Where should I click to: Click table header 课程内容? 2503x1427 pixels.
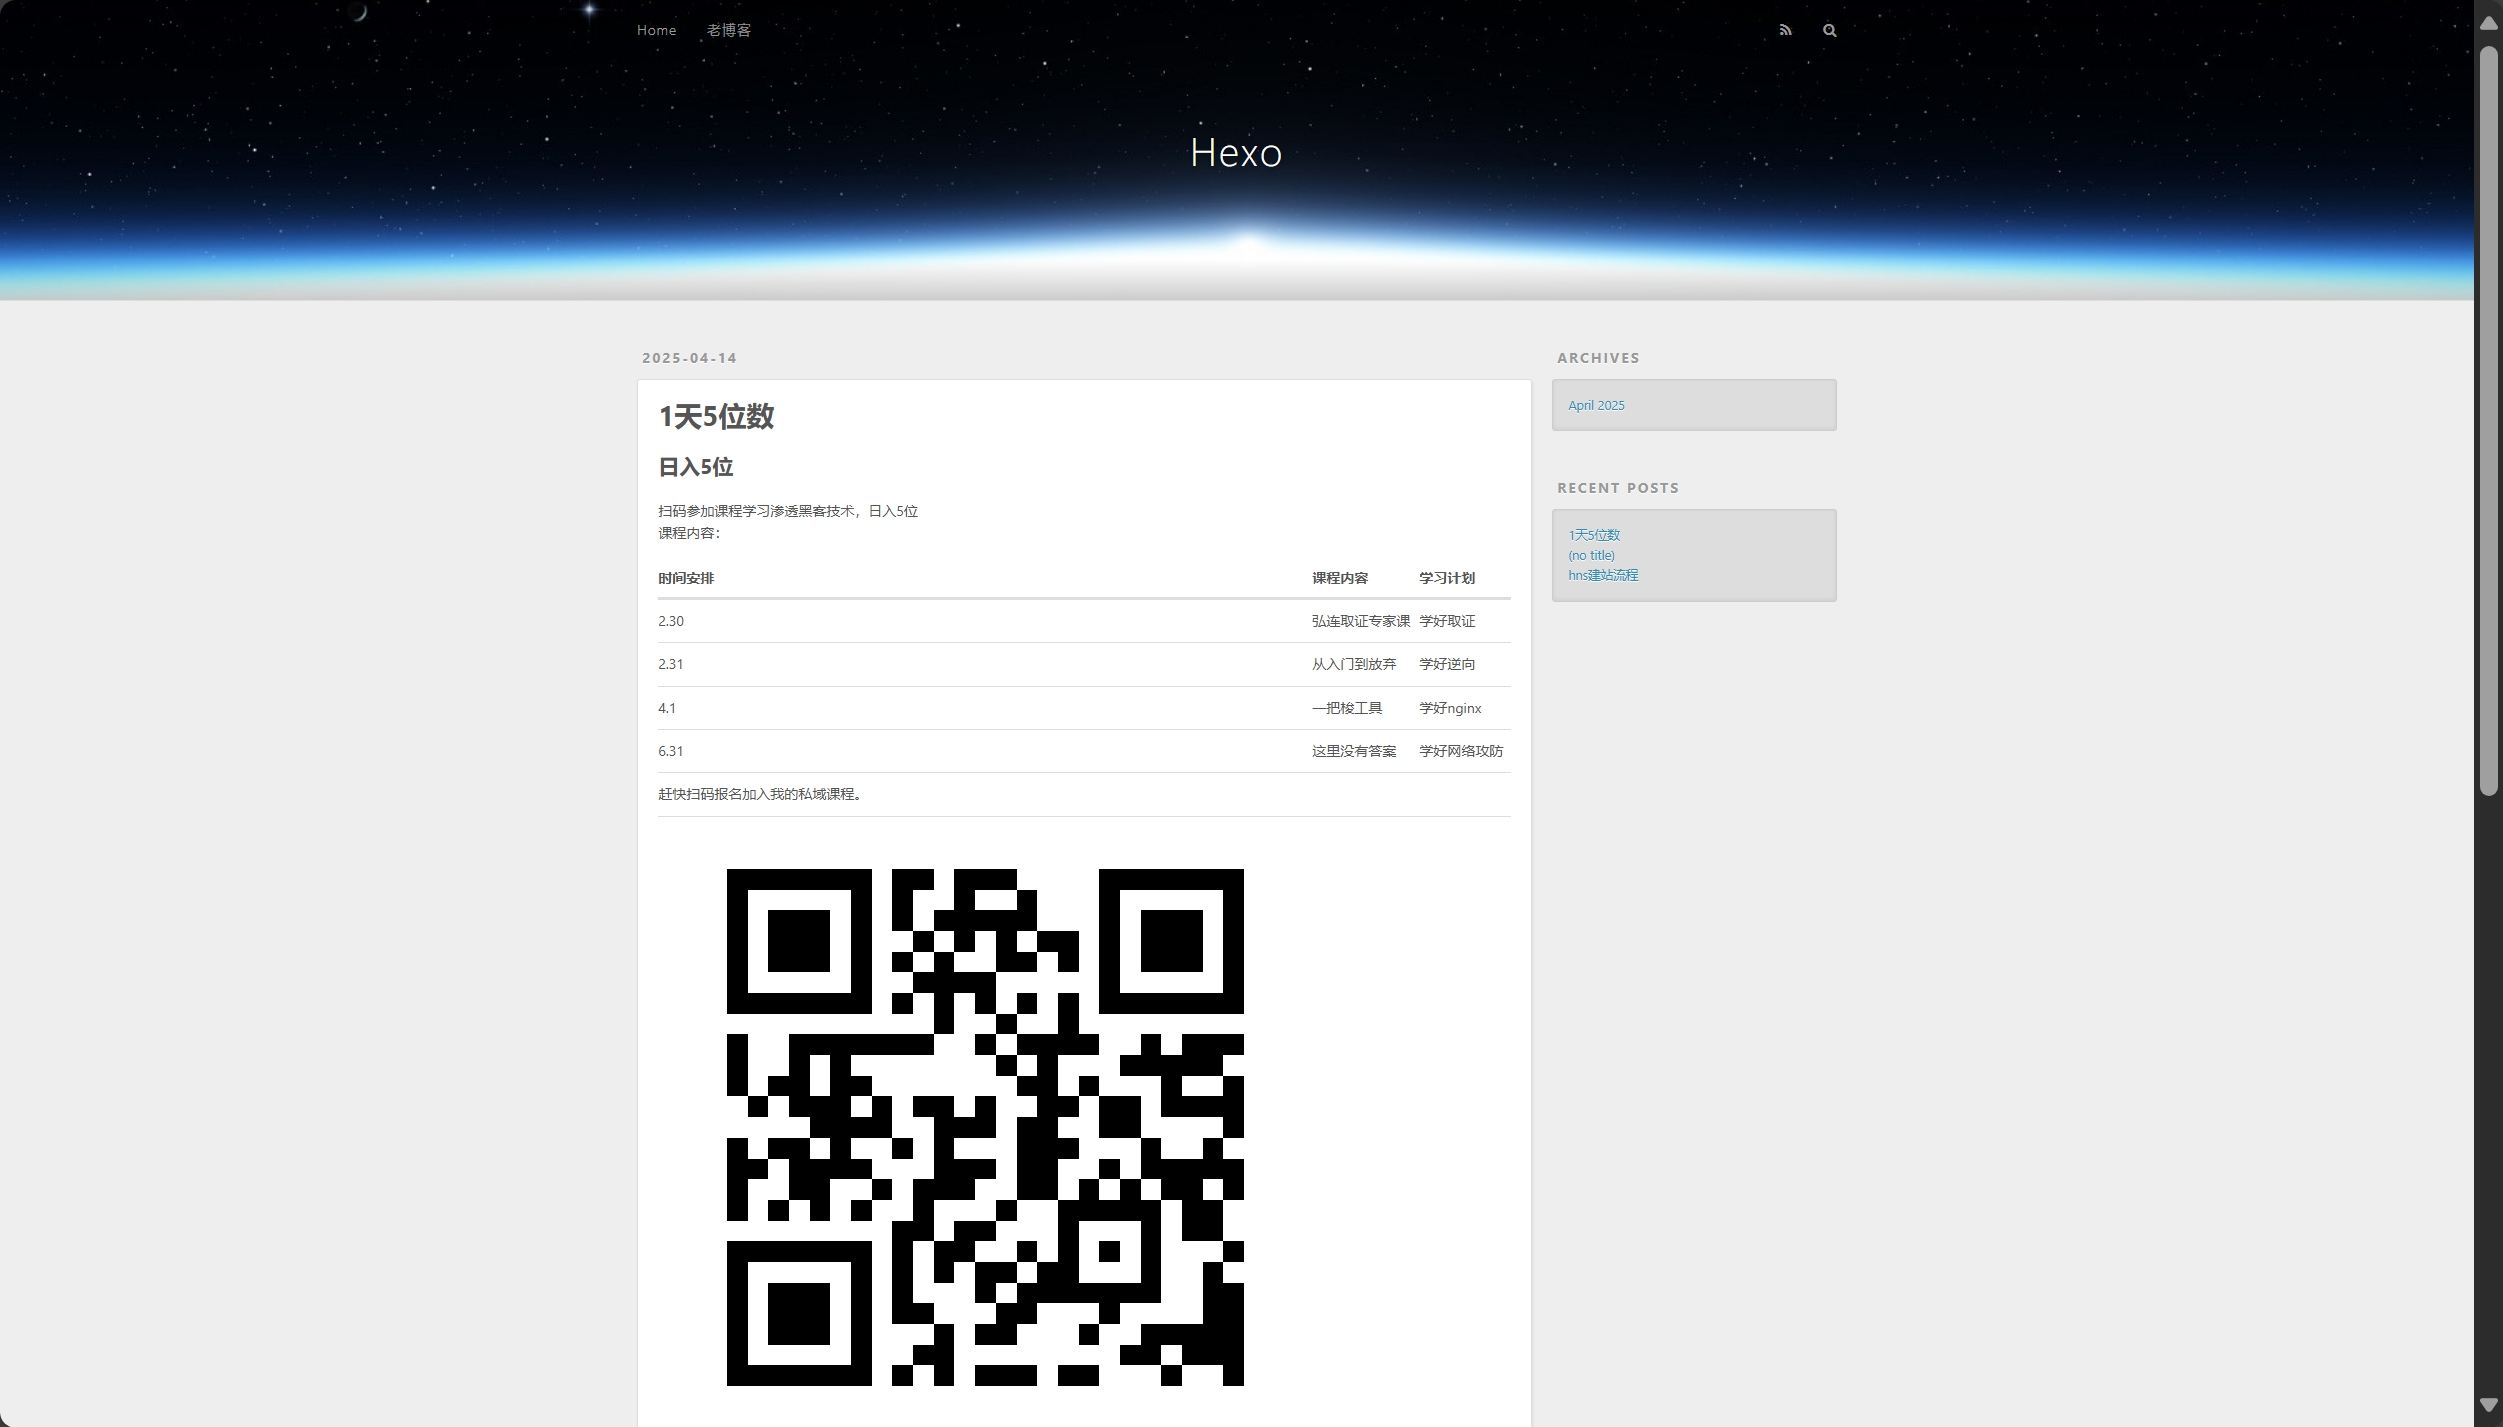click(1340, 578)
